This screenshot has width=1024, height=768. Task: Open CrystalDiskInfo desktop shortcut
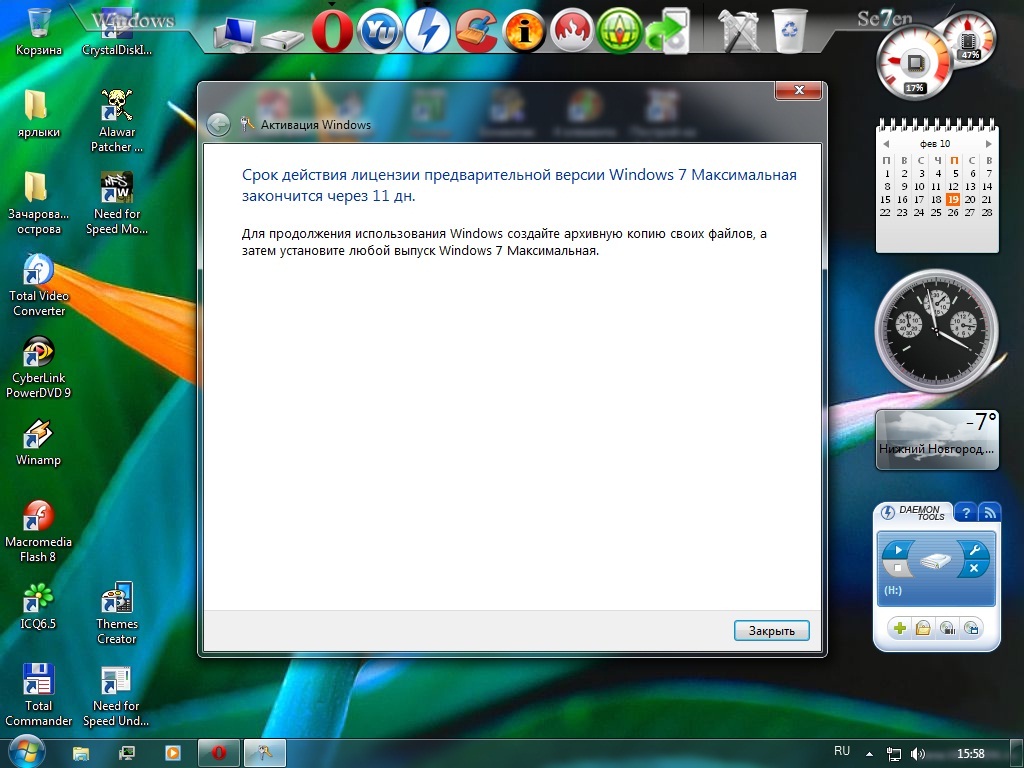click(117, 31)
